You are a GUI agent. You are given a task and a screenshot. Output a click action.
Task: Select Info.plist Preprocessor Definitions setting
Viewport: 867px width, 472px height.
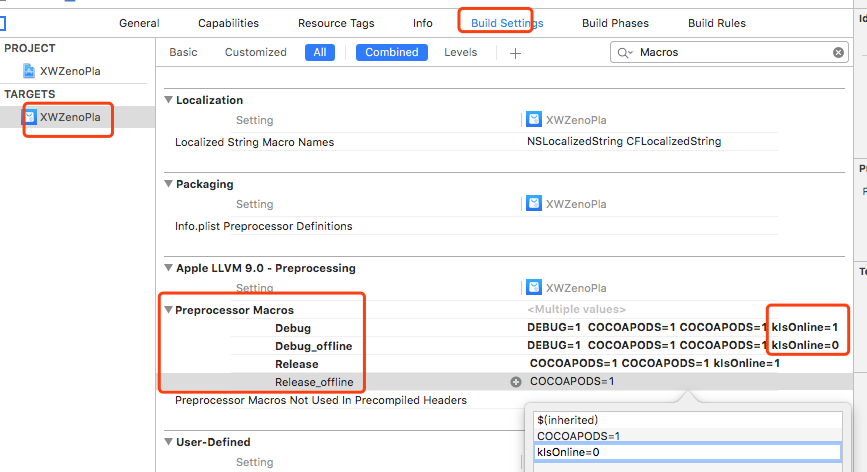[264, 226]
